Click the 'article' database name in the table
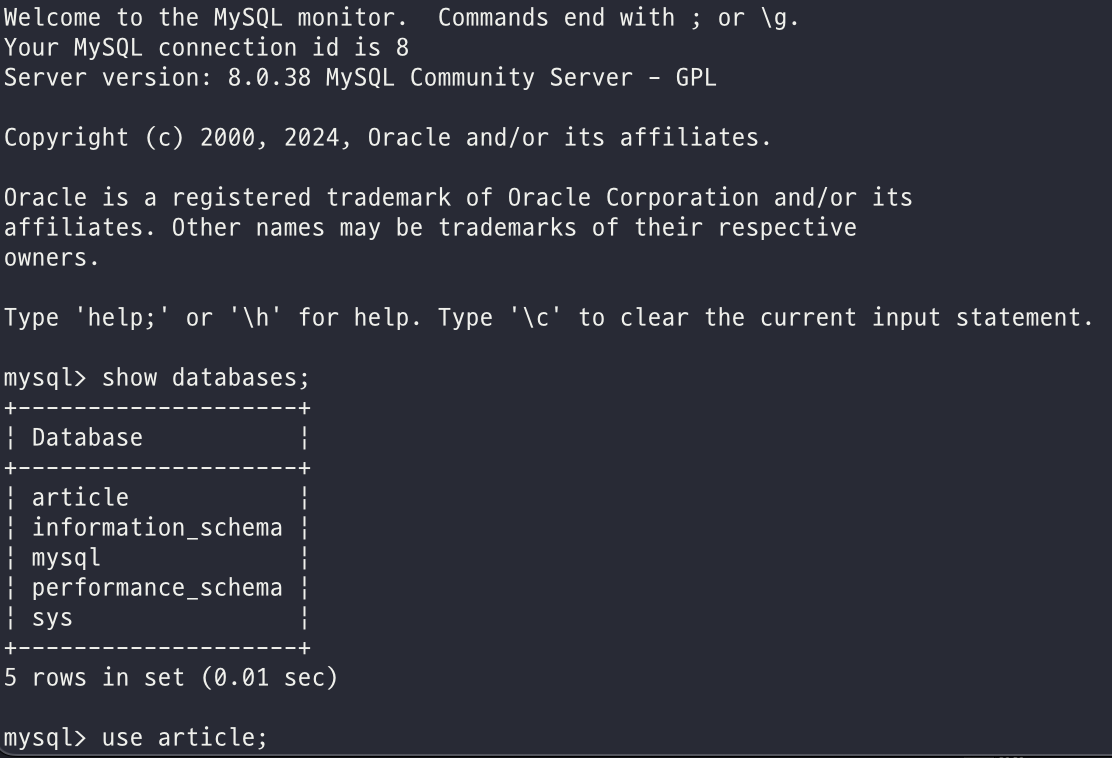 [x=80, y=497]
